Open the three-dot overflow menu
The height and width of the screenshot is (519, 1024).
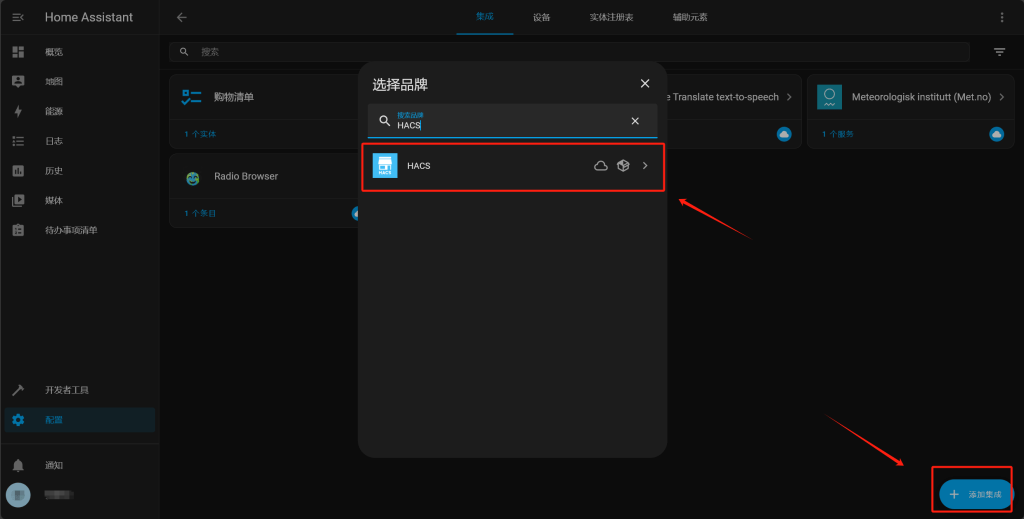(1002, 18)
